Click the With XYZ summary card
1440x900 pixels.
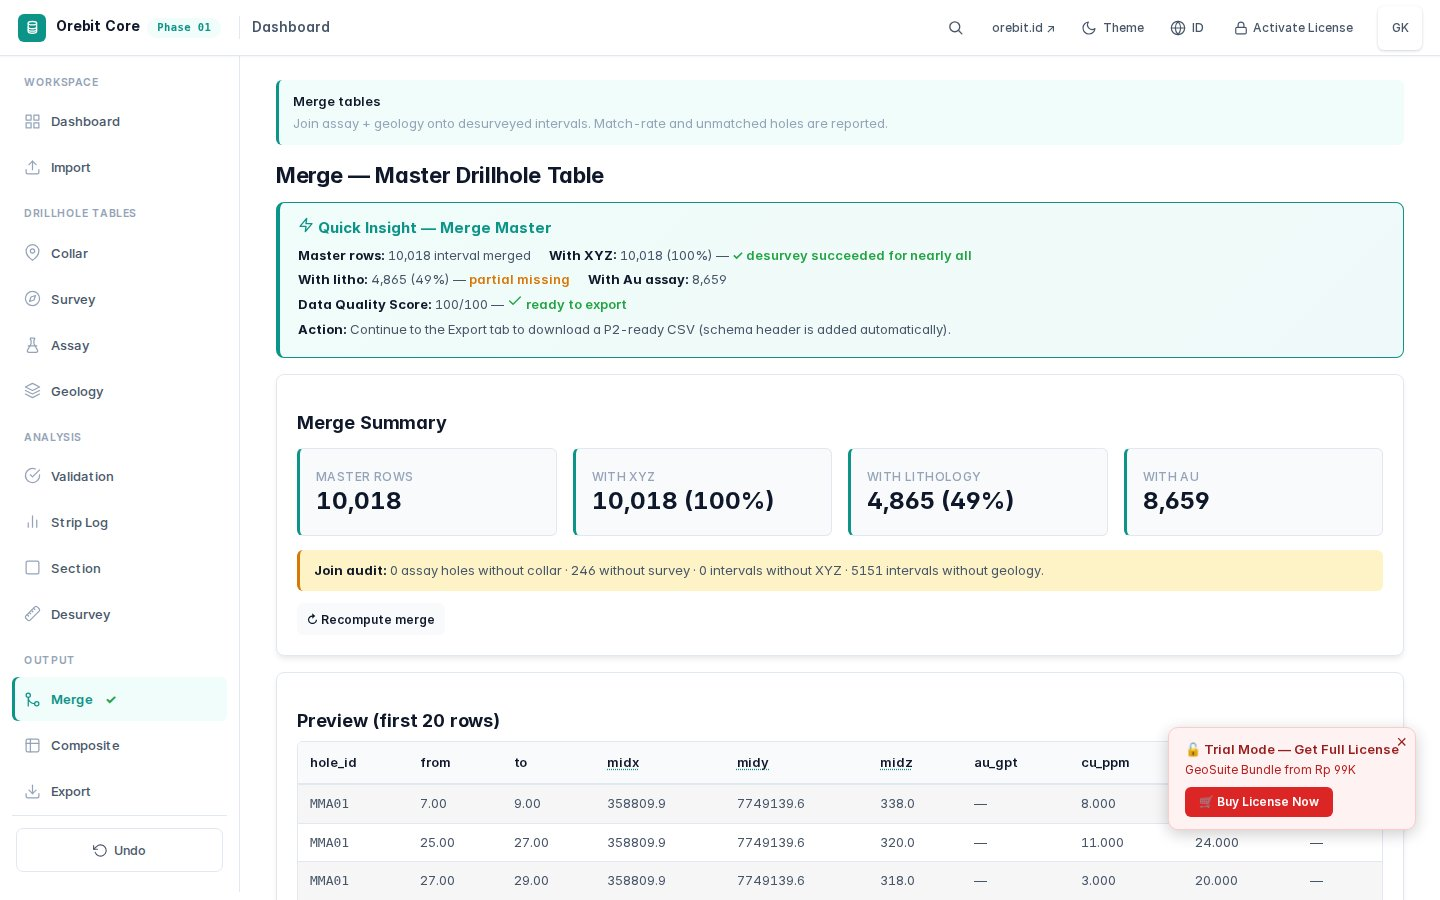click(702, 492)
